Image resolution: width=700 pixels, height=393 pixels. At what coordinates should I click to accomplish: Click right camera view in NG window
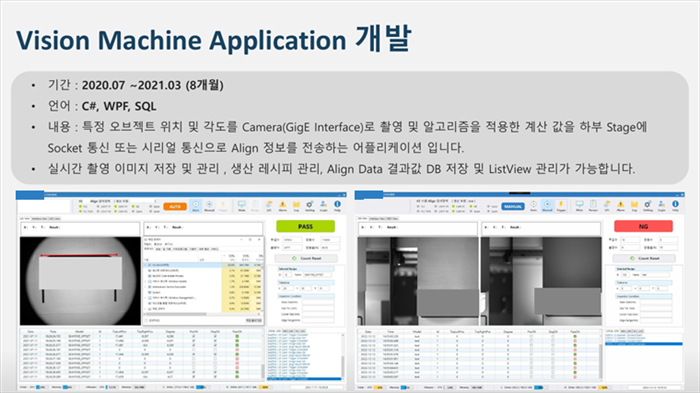pos(542,281)
